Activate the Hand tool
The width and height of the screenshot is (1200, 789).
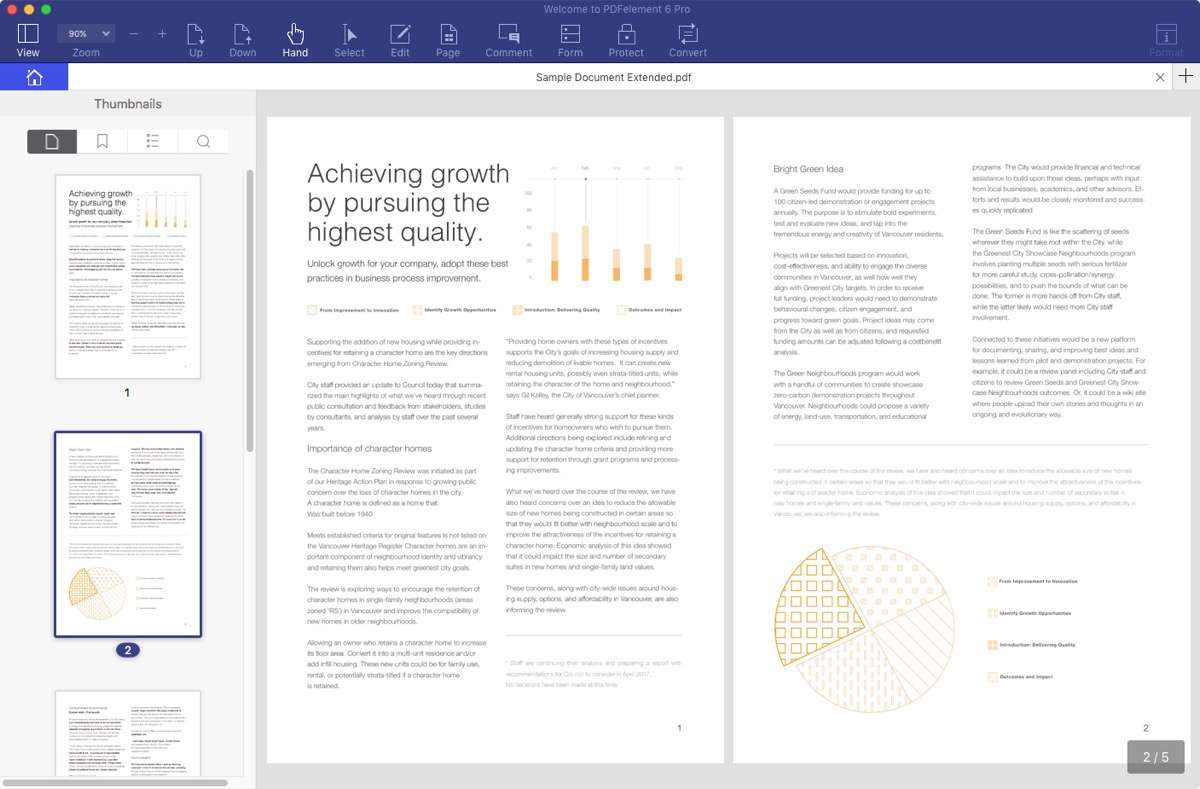(x=295, y=40)
